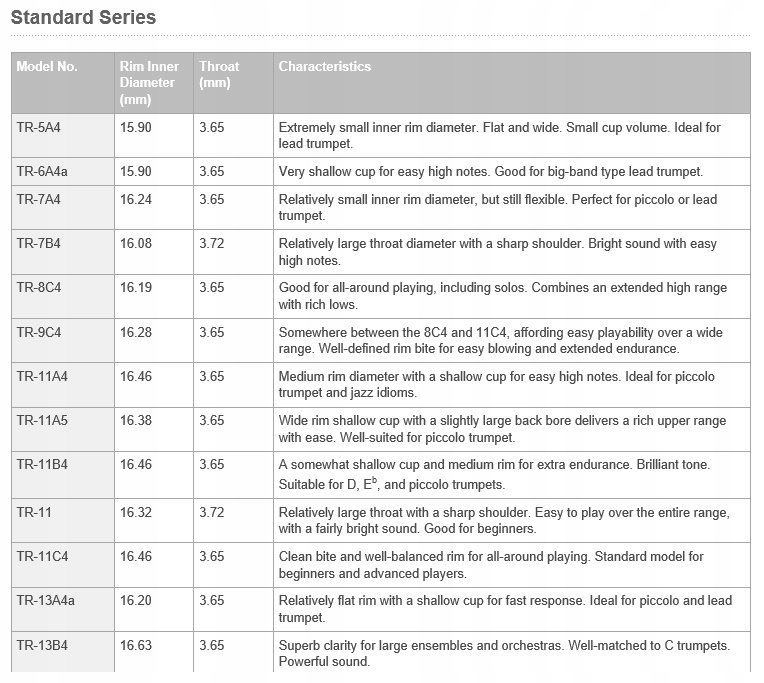Click the 'Good for beginners' TR-11 description
Viewport: 764px width, 683px height.
[x=504, y=520]
